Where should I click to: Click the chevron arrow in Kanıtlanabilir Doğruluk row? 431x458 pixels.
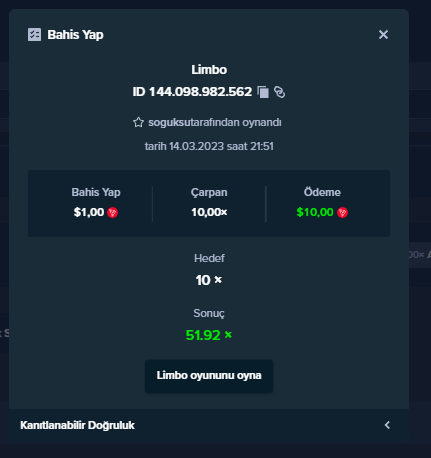click(387, 425)
